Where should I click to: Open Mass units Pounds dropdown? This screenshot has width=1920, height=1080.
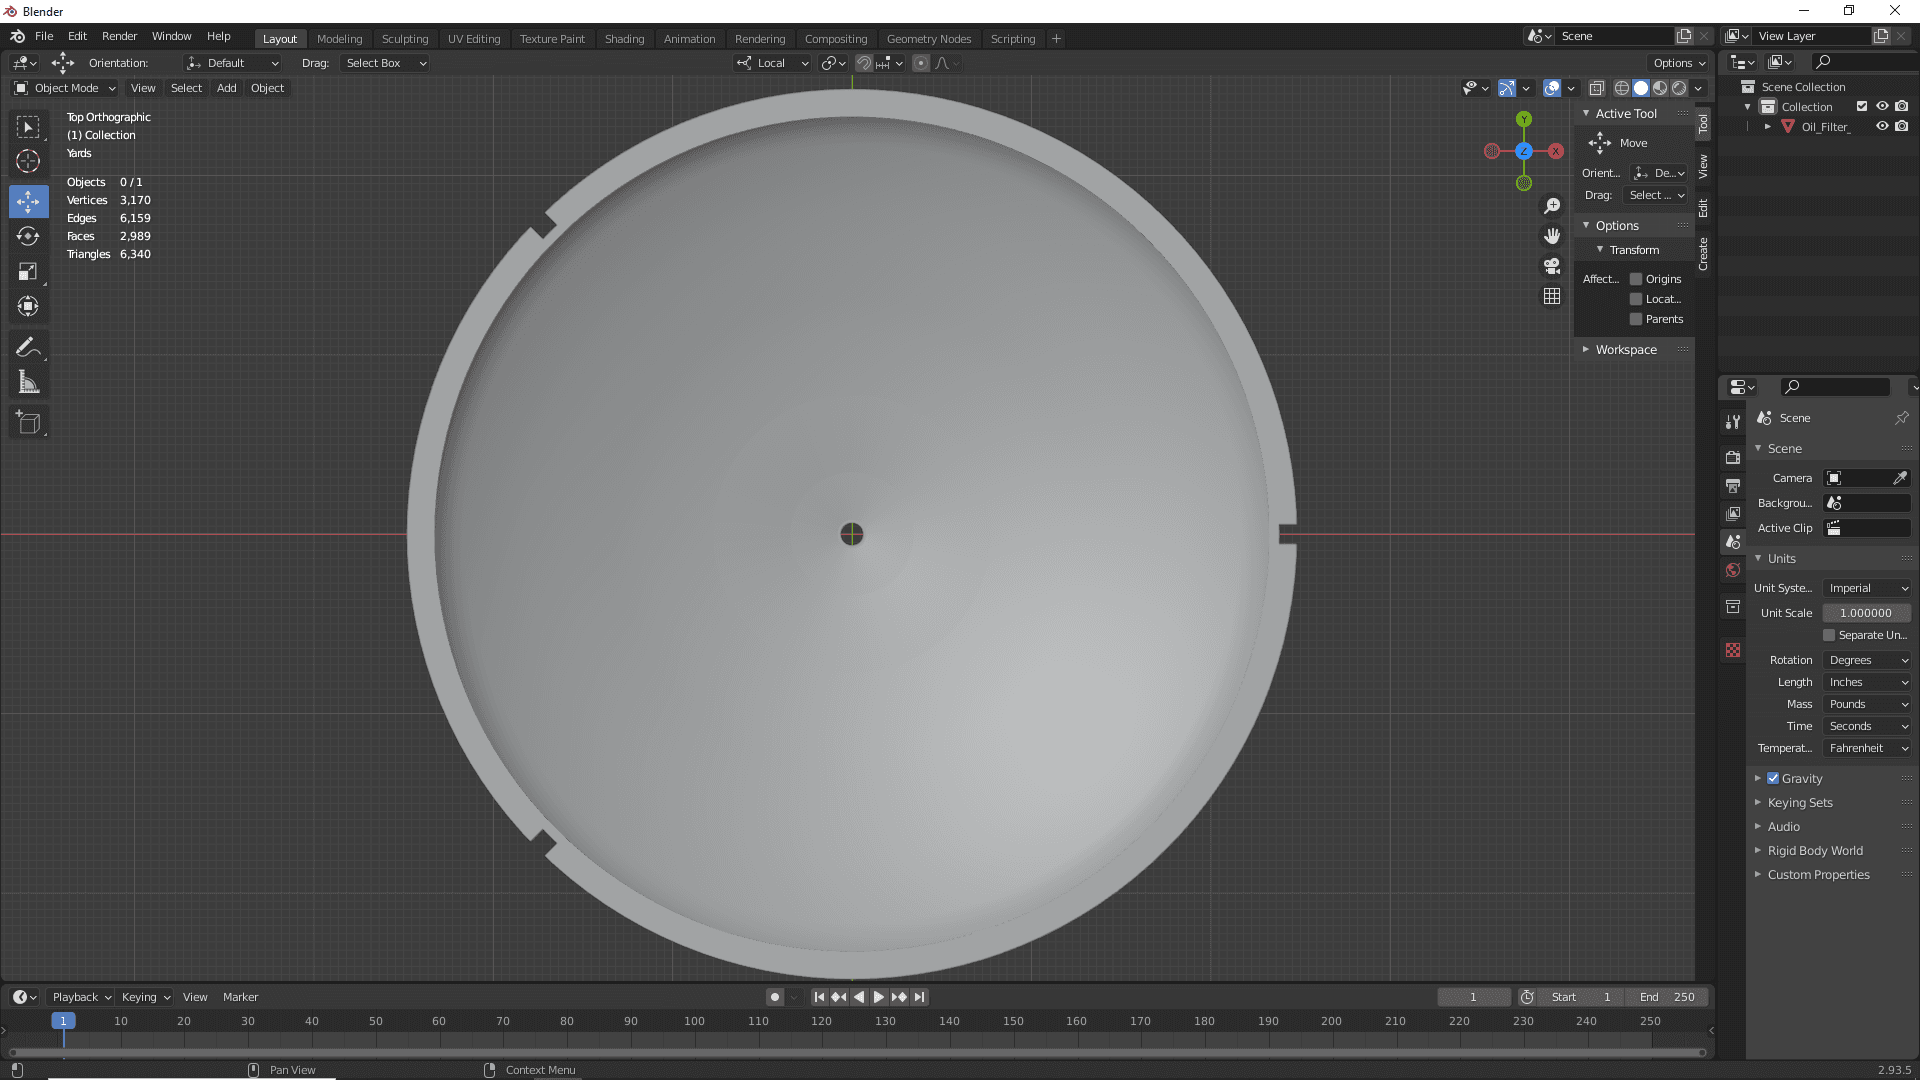tap(1867, 704)
